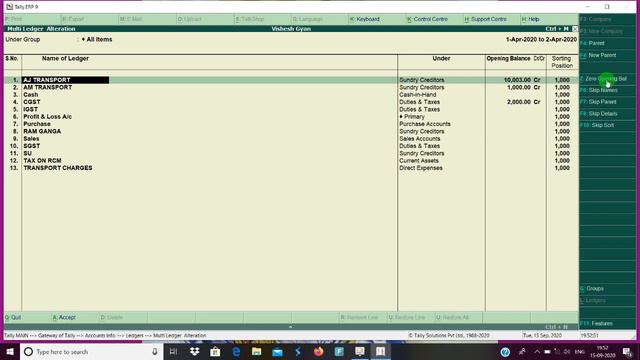Select AM TRANSPORT ledger row
The height and width of the screenshot is (360, 640).
click(47, 87)
